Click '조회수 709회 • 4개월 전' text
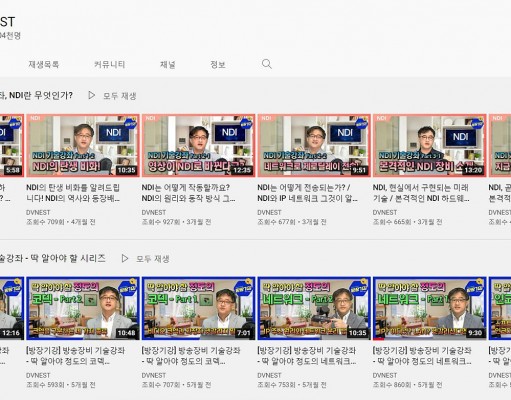Image resolution: width=511 pixels, height=400 pixels. coord(61,222)
